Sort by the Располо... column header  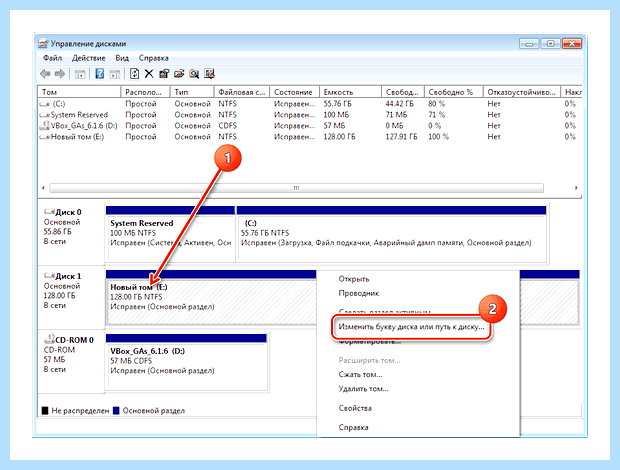(146, 92)
